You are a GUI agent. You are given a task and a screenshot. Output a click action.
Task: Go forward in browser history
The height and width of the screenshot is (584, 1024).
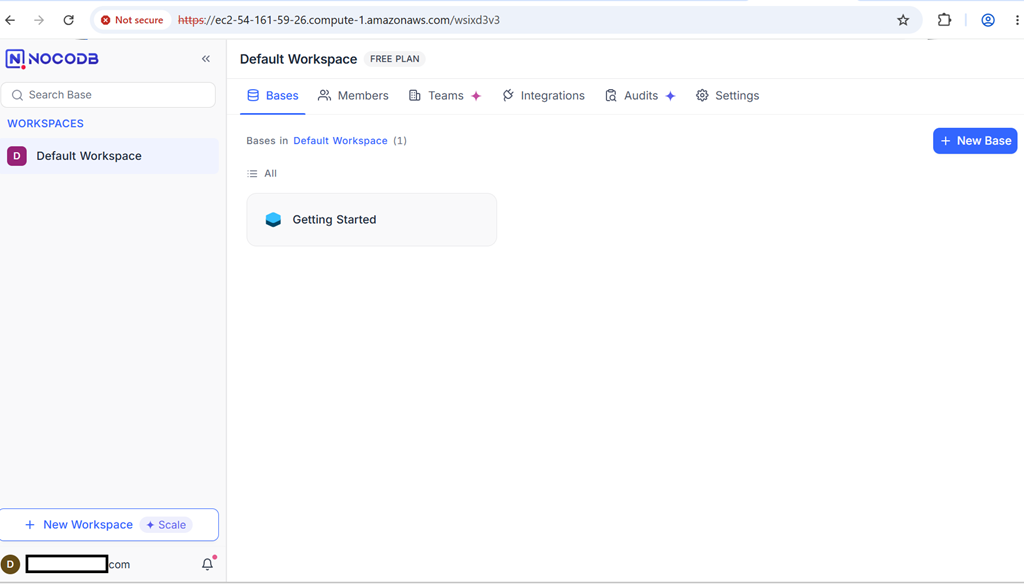[x=39, y=20]
